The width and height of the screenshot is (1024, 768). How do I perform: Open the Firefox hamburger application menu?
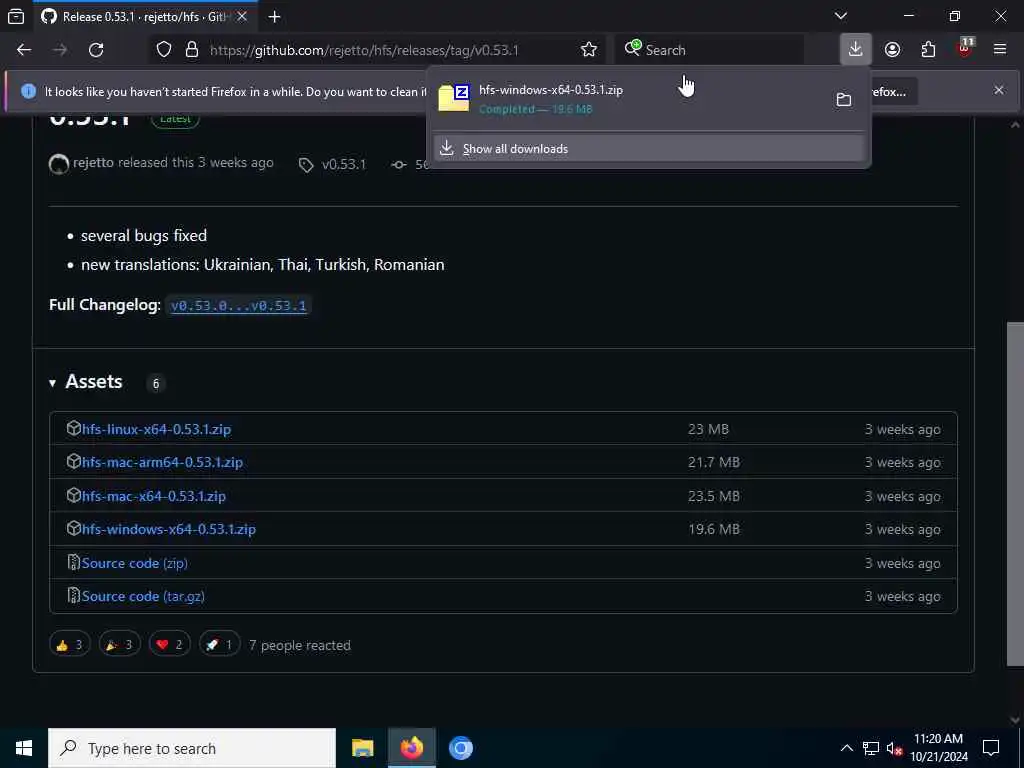(1000, 50)
